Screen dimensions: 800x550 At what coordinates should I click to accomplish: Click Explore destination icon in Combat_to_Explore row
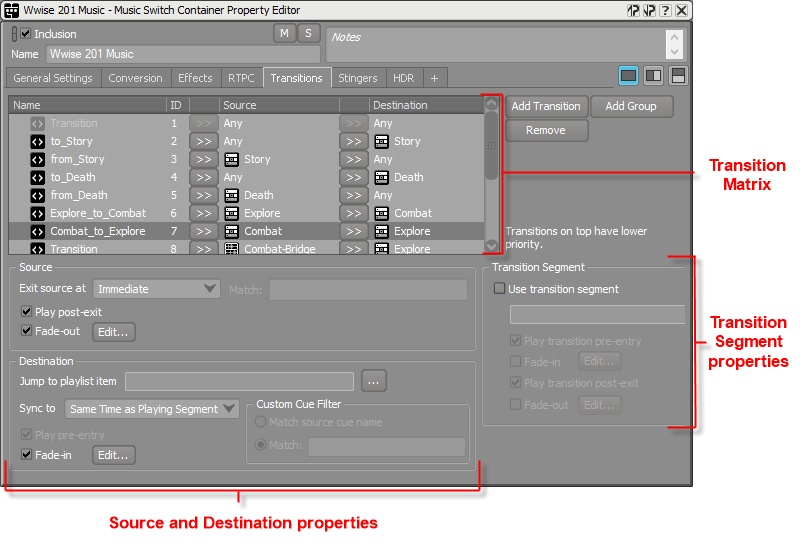point(382,231)
